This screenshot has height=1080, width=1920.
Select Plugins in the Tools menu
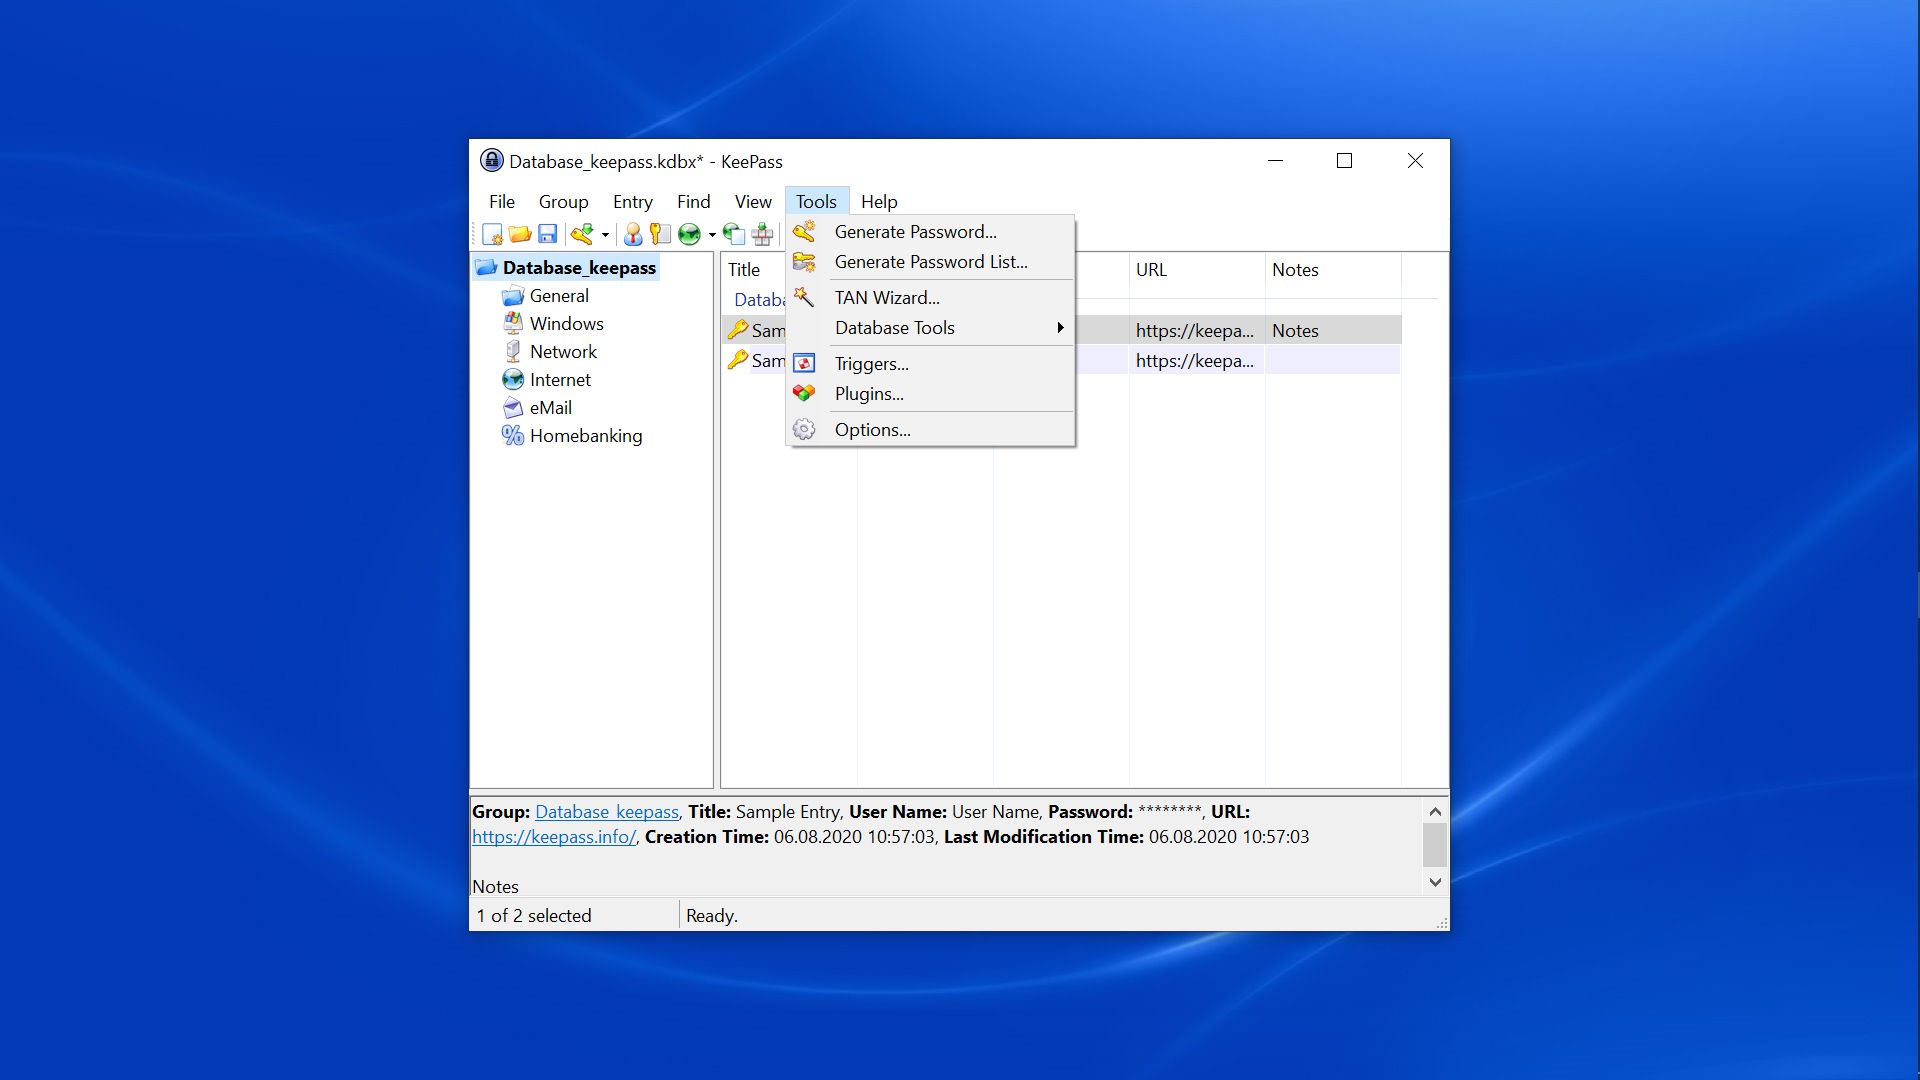click(x=869, y=394)
